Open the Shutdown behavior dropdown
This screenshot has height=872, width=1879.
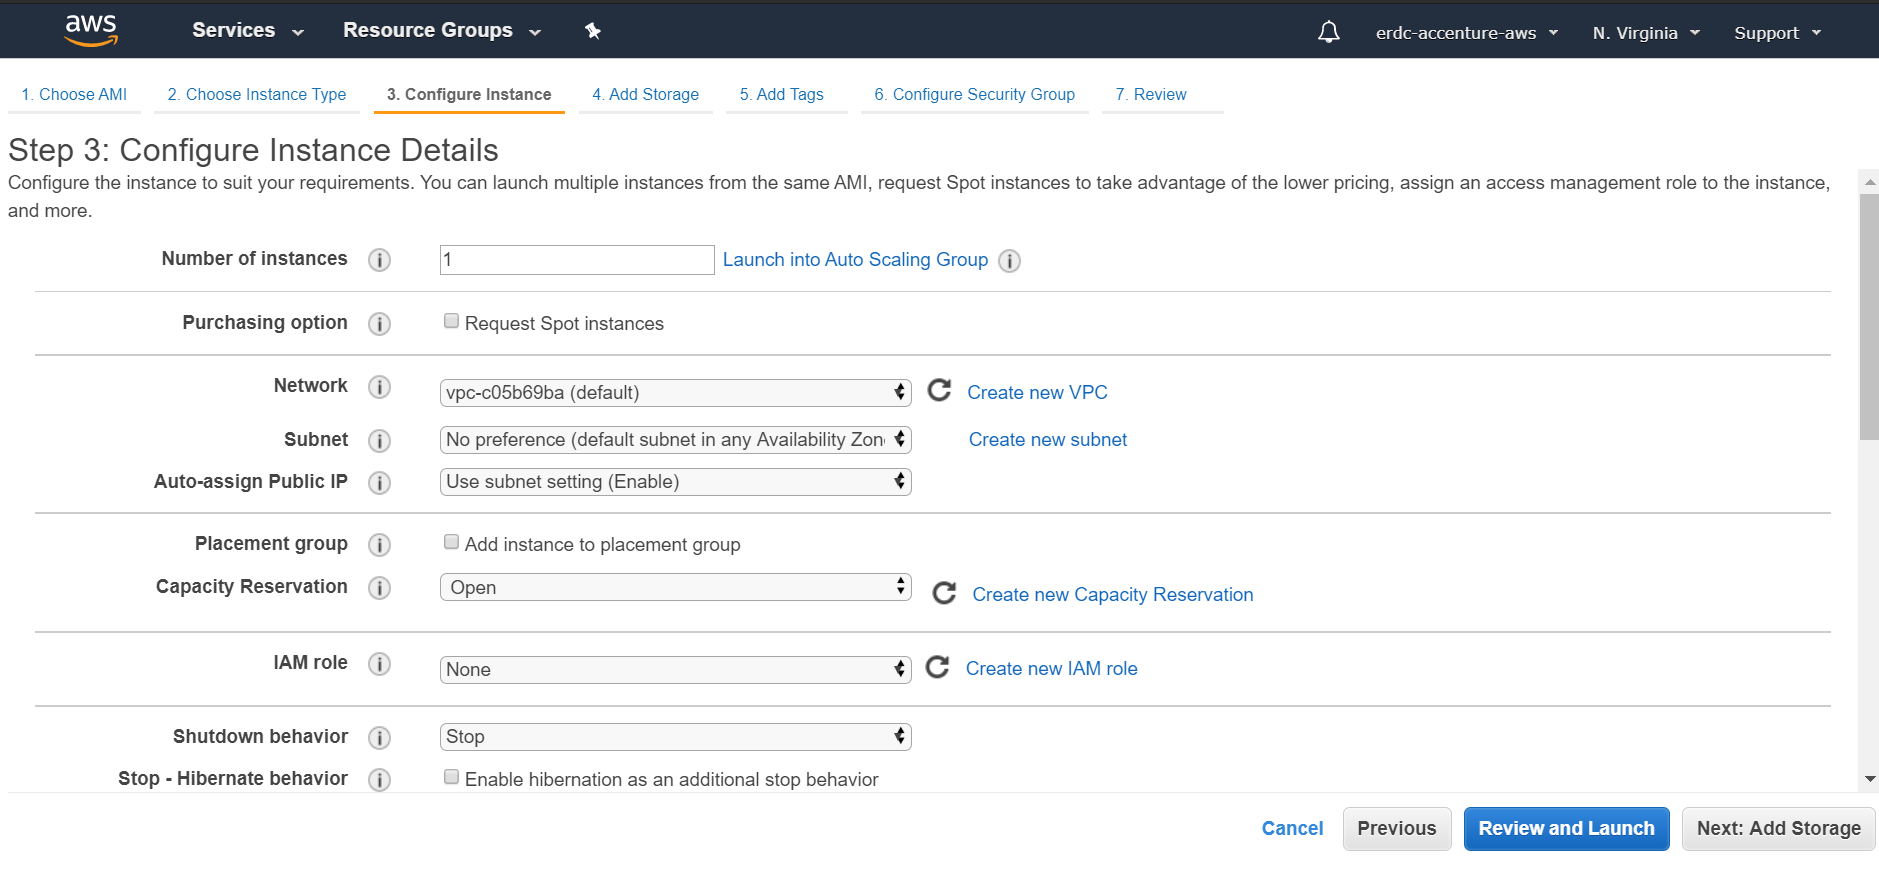675,737
